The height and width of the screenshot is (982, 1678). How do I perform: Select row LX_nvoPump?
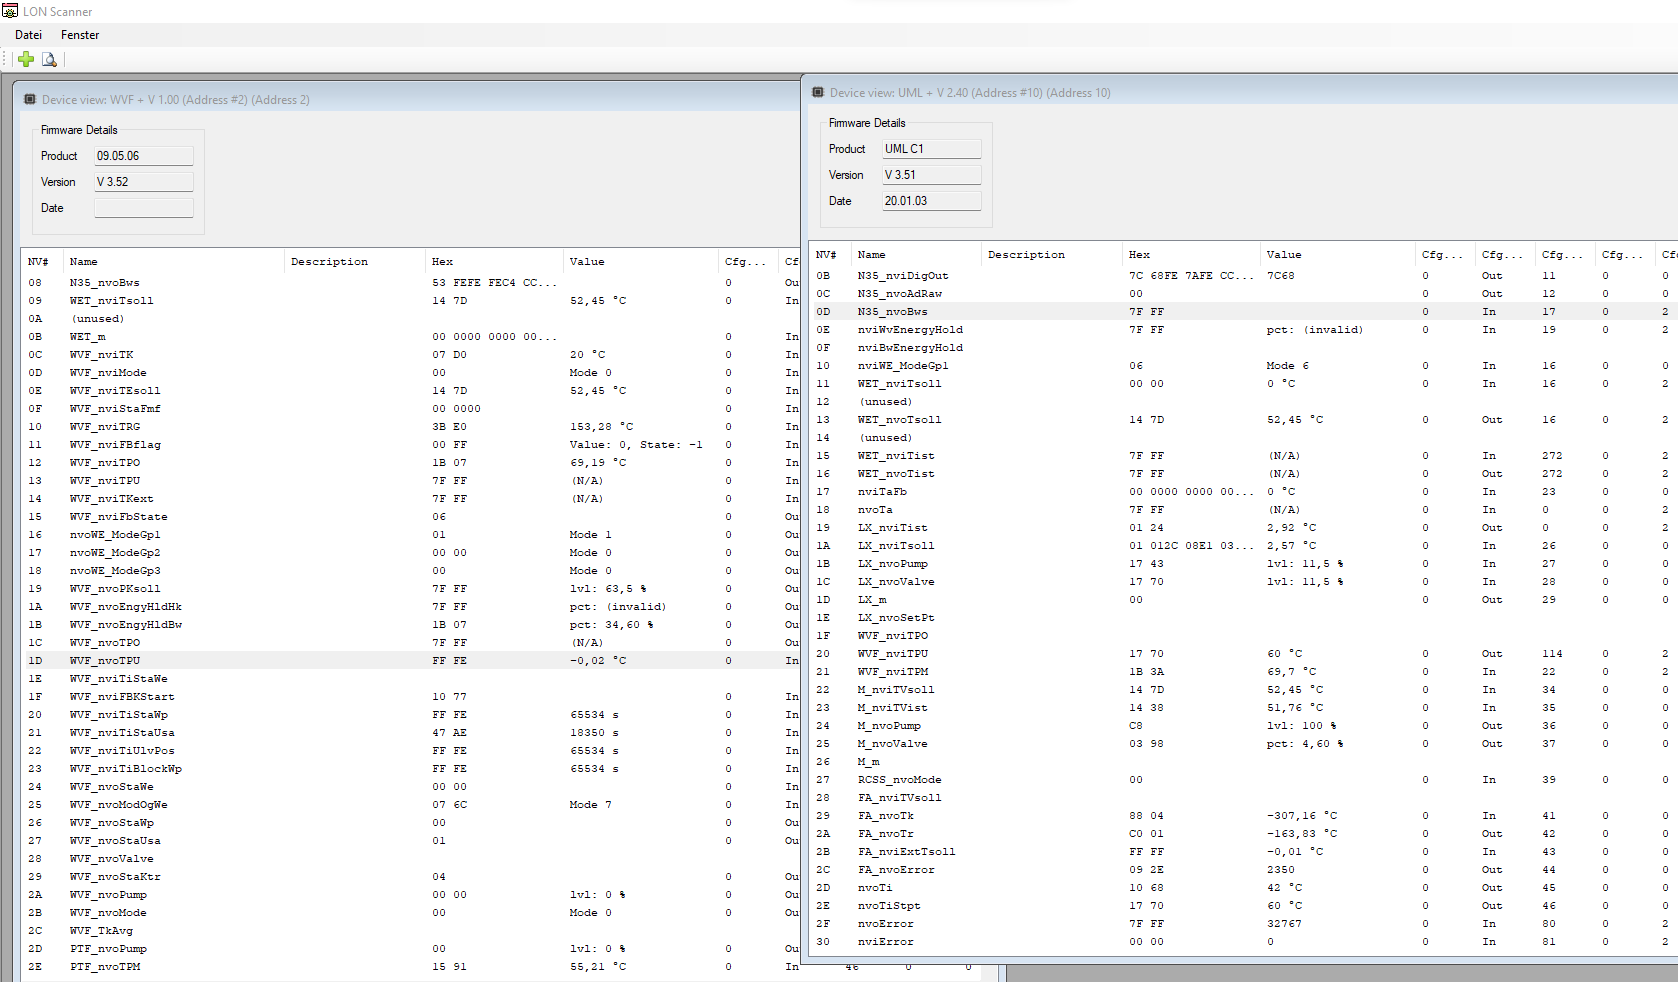click(x=1244, y=564)
